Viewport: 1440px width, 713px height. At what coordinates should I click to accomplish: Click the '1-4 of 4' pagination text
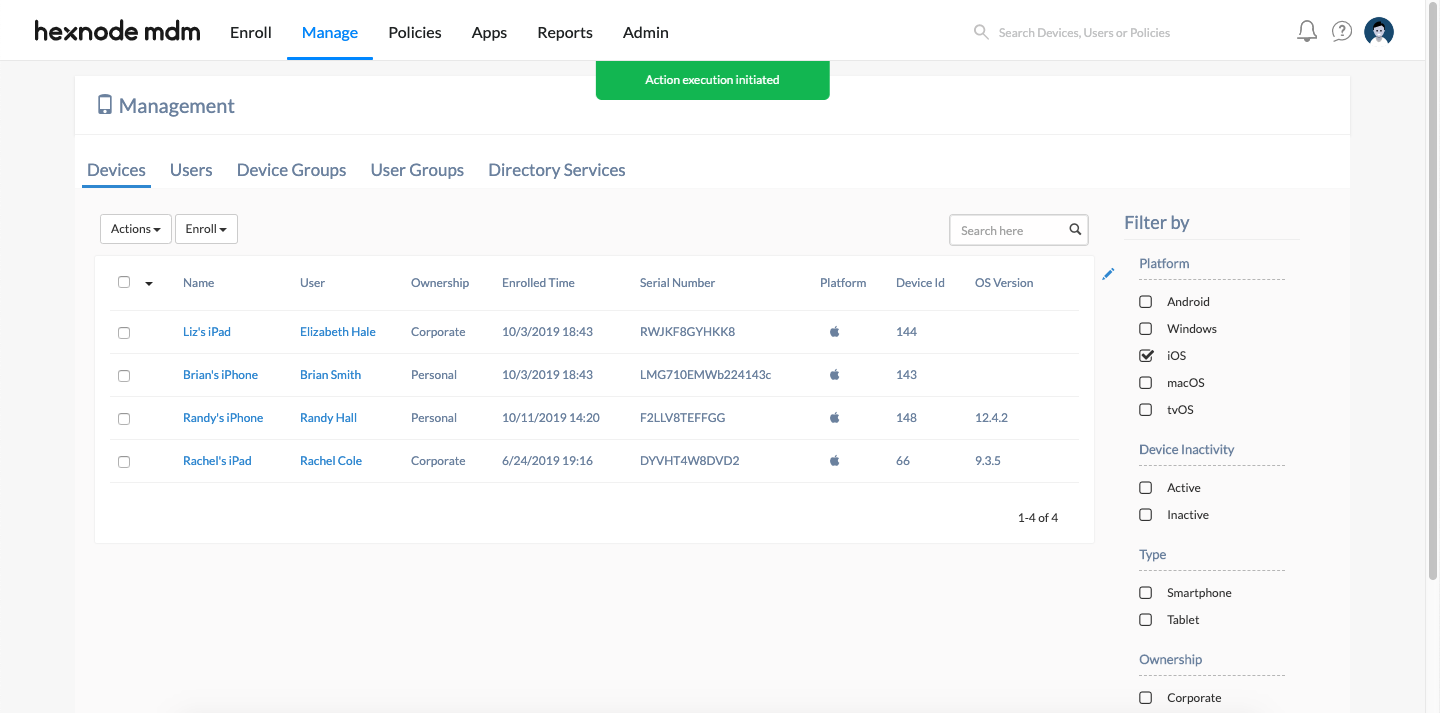coord(1038,518)
